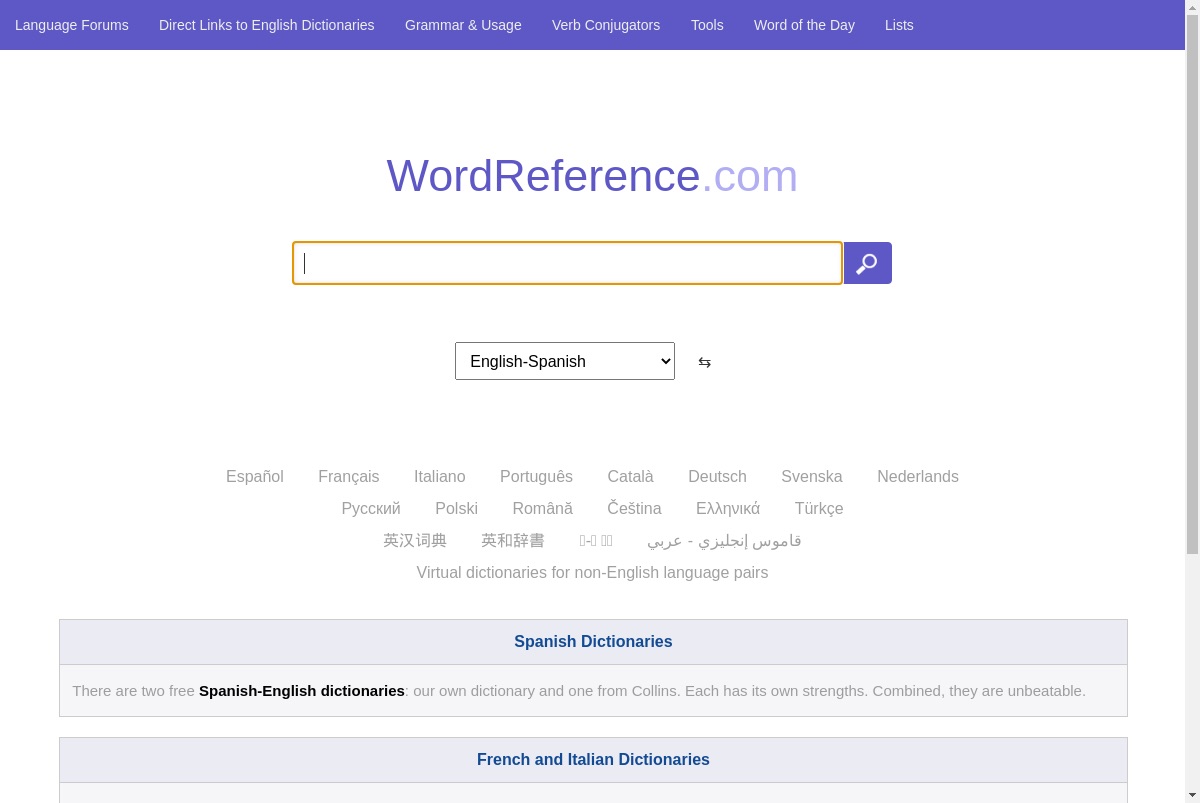Click the WordReference.com logo
Image resolution: width=1200 pixels, height=803 pixels.
pos(592,176)
